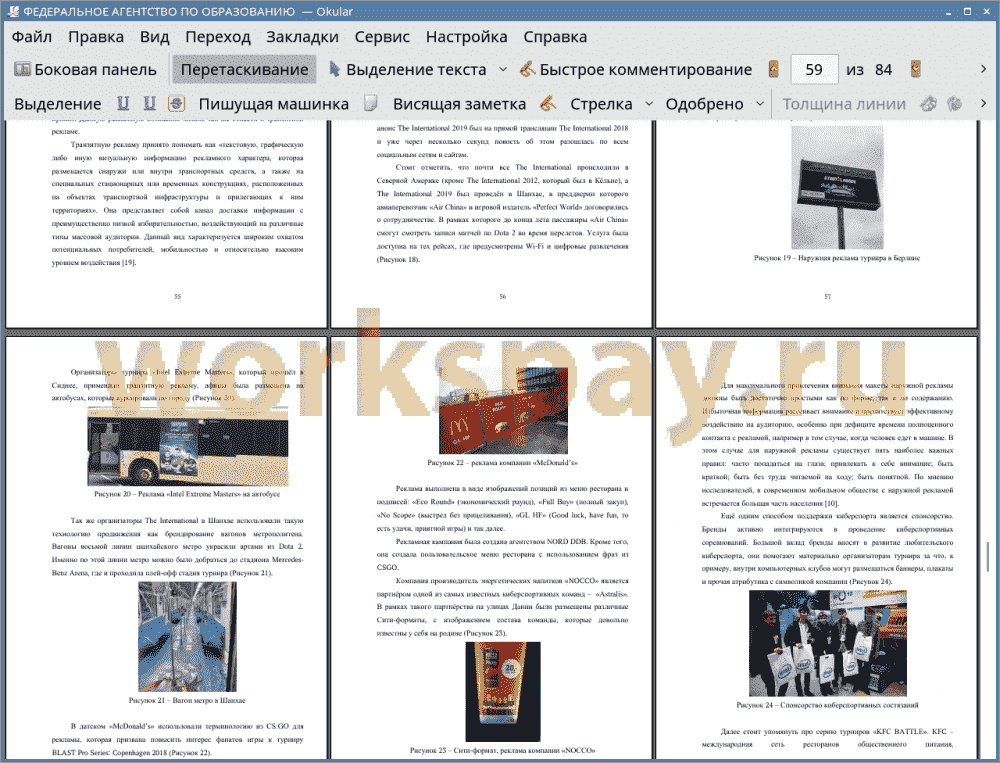1000x763 pixels.
Task: Switch to the Выделение текста tool
Action: [407, 70]
